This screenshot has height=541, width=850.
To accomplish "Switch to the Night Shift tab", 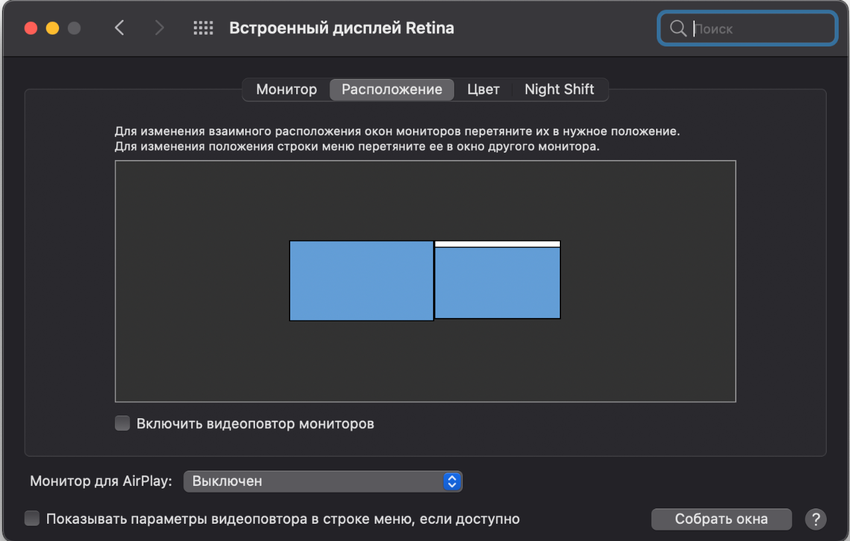I will click(x=559, y=89).
